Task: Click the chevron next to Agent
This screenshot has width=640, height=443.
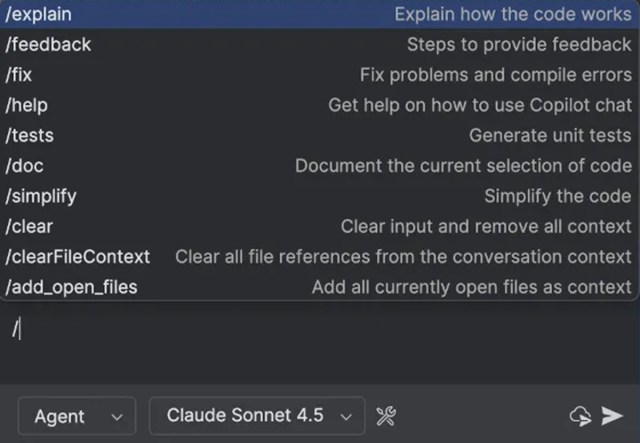Action: point(117,417)
